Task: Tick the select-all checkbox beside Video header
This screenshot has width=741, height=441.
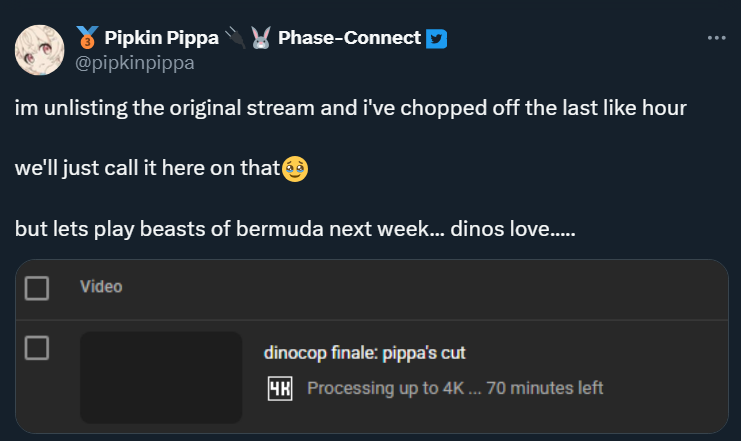Action: tap(37, 288)
